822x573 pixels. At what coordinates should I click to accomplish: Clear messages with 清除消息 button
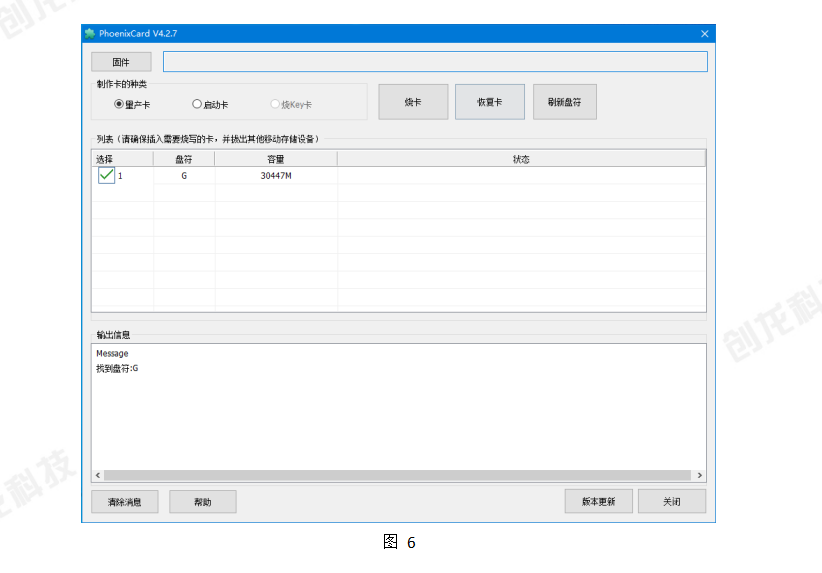point(125,502)
